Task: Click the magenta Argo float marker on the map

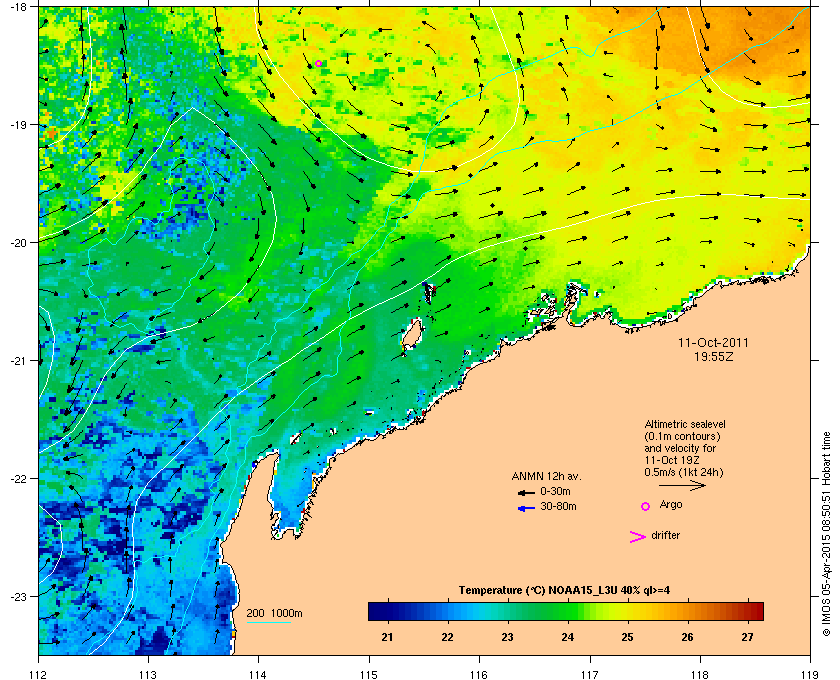Action: tap(318, 63)
